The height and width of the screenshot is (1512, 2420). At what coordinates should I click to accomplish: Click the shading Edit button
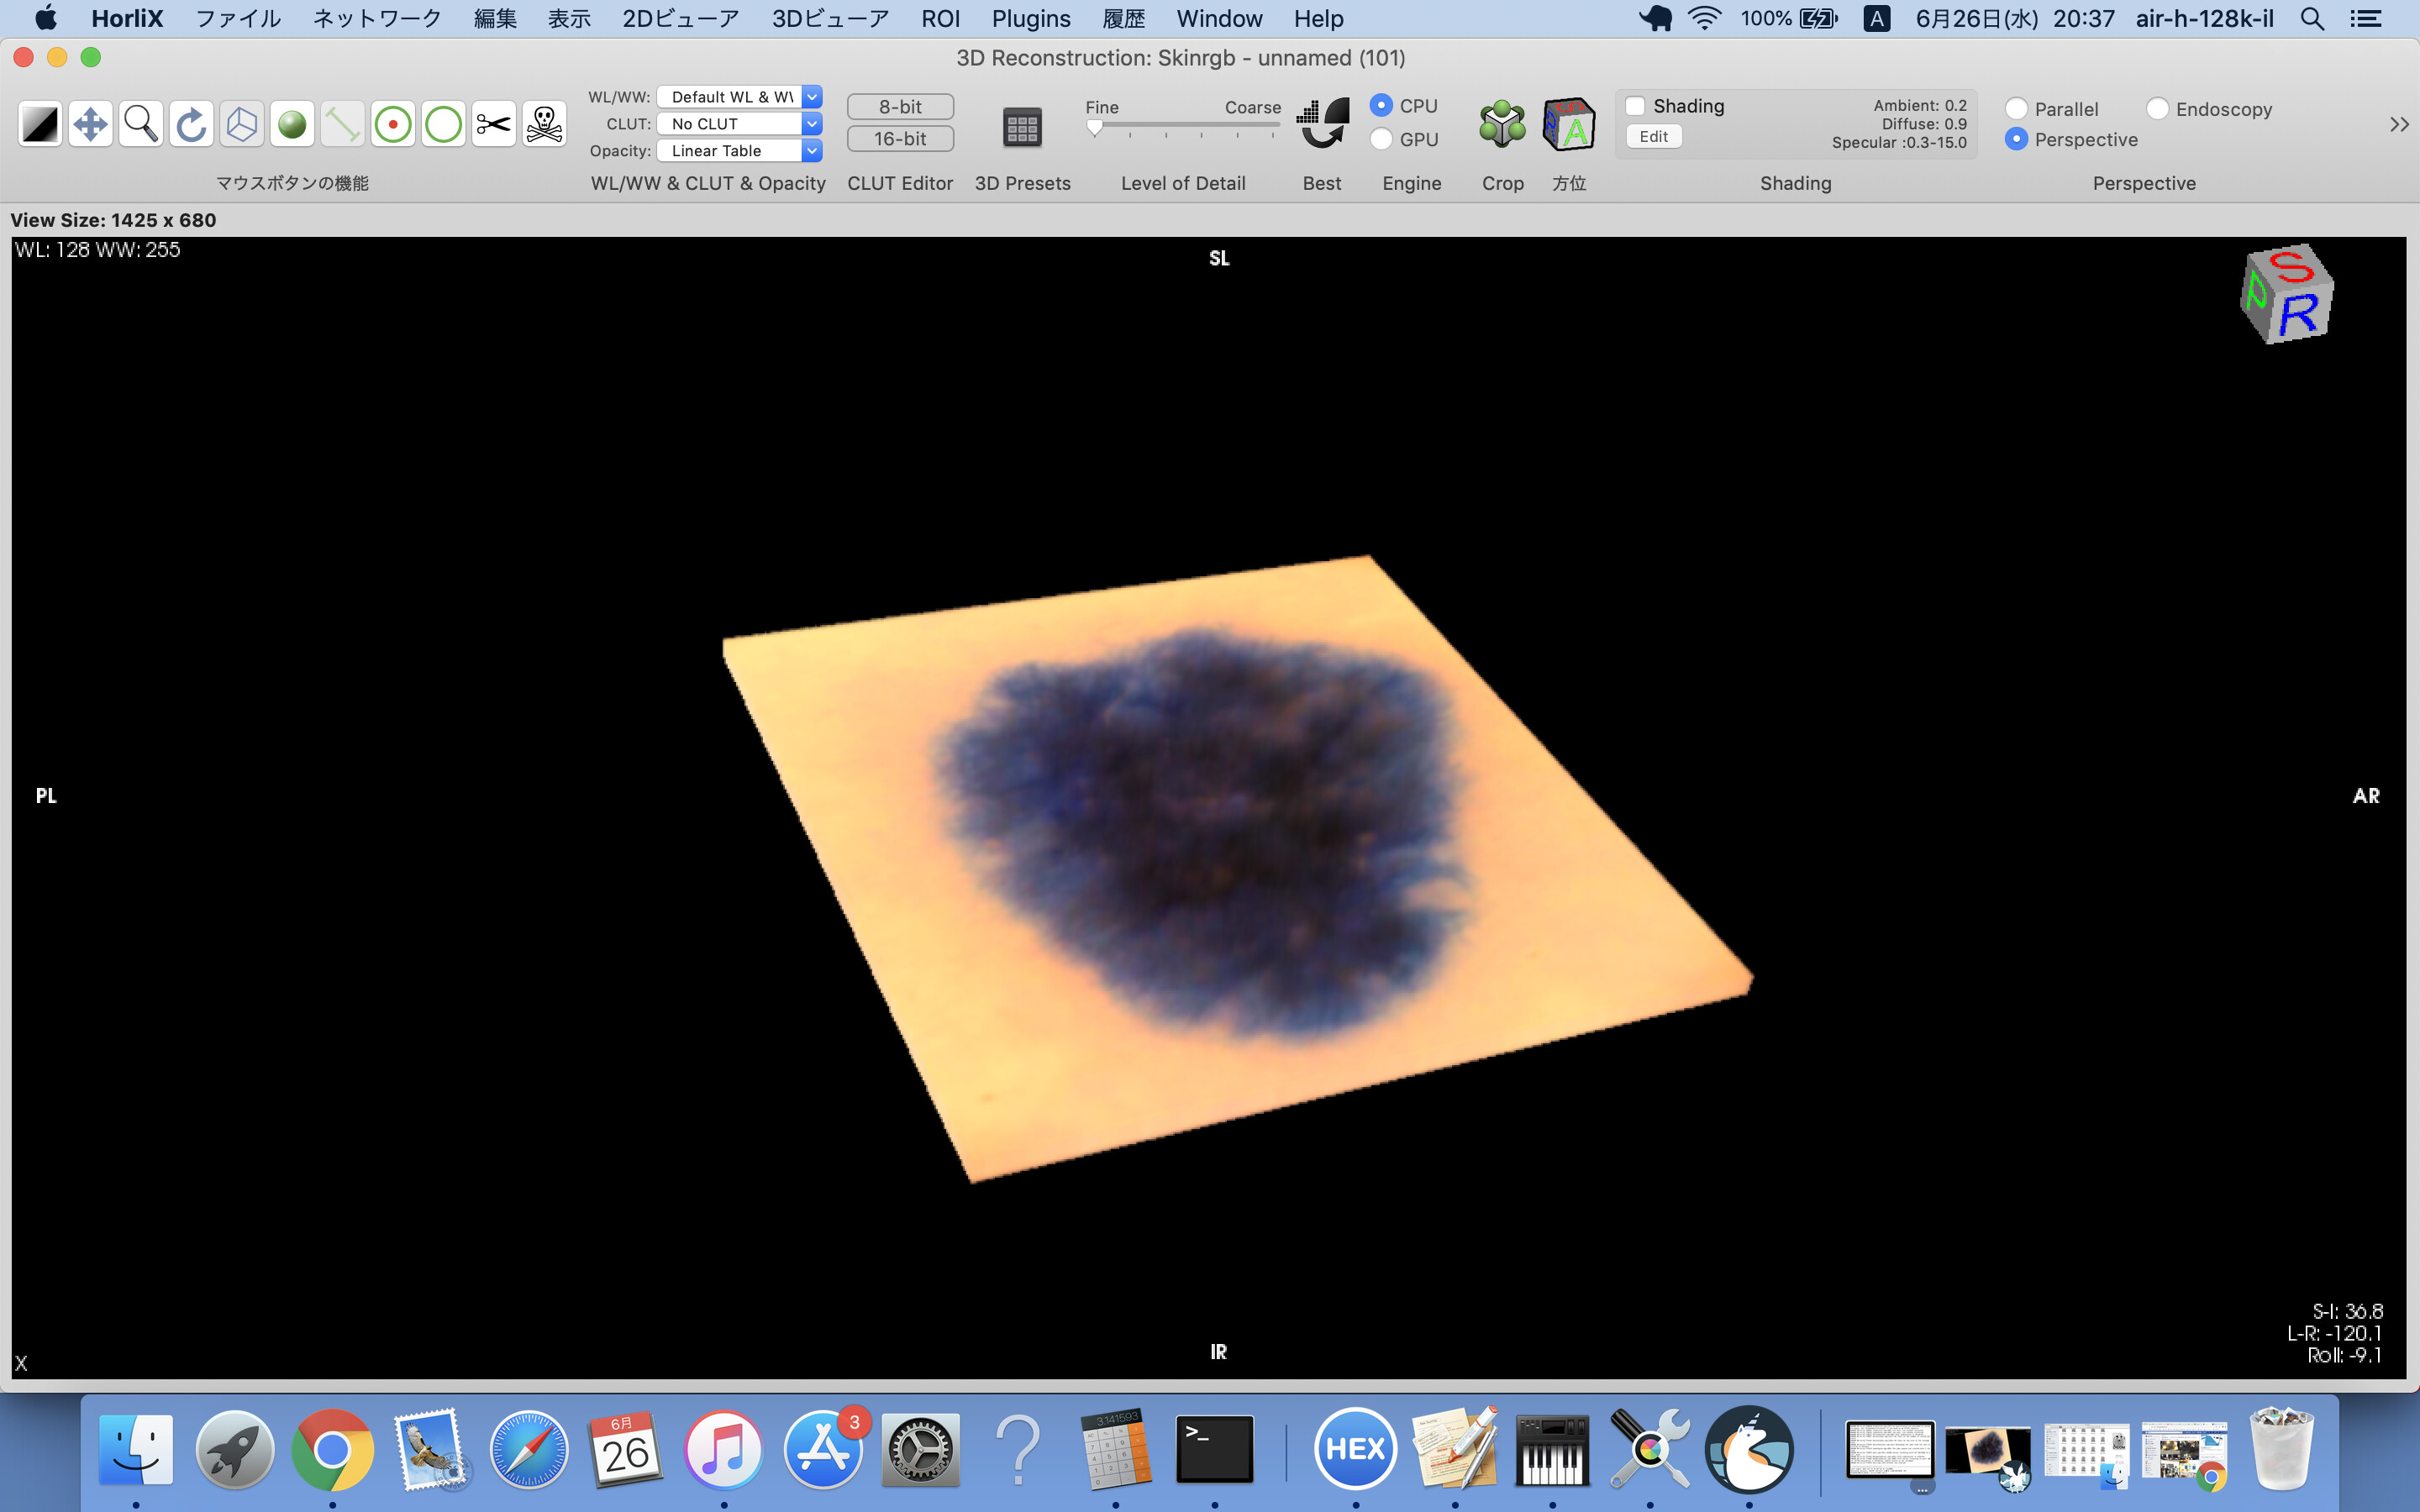point(1653,136)
